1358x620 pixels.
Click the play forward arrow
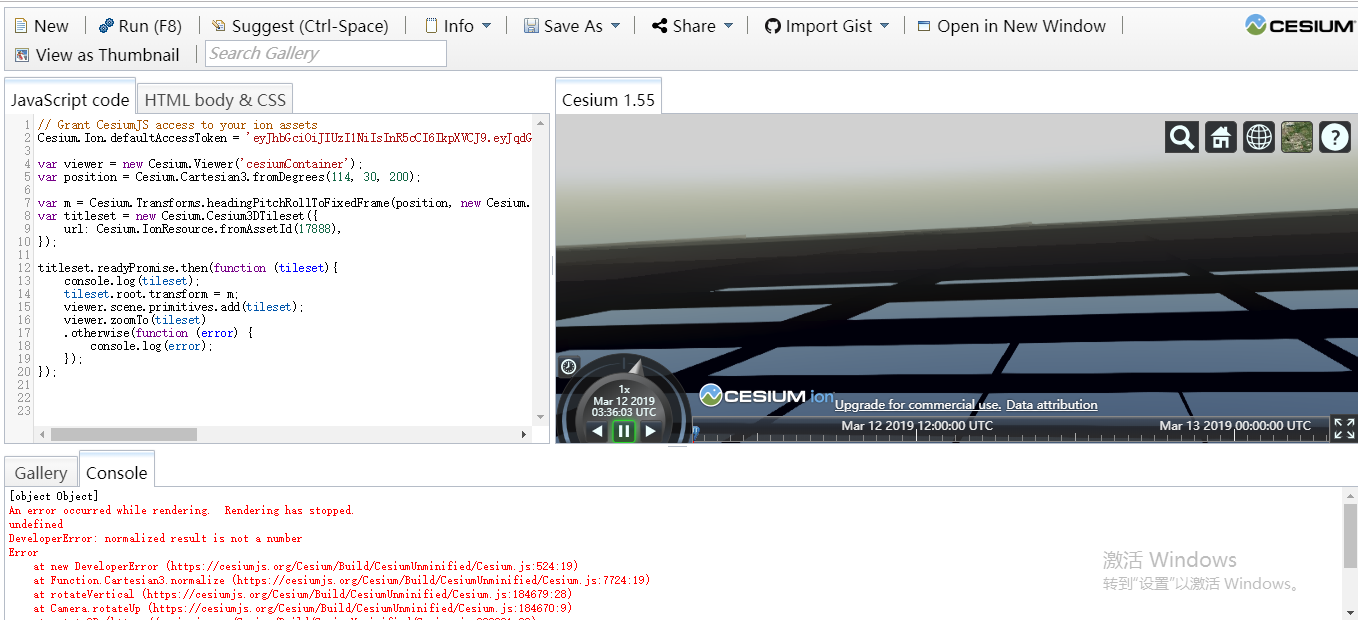[650, 431]
